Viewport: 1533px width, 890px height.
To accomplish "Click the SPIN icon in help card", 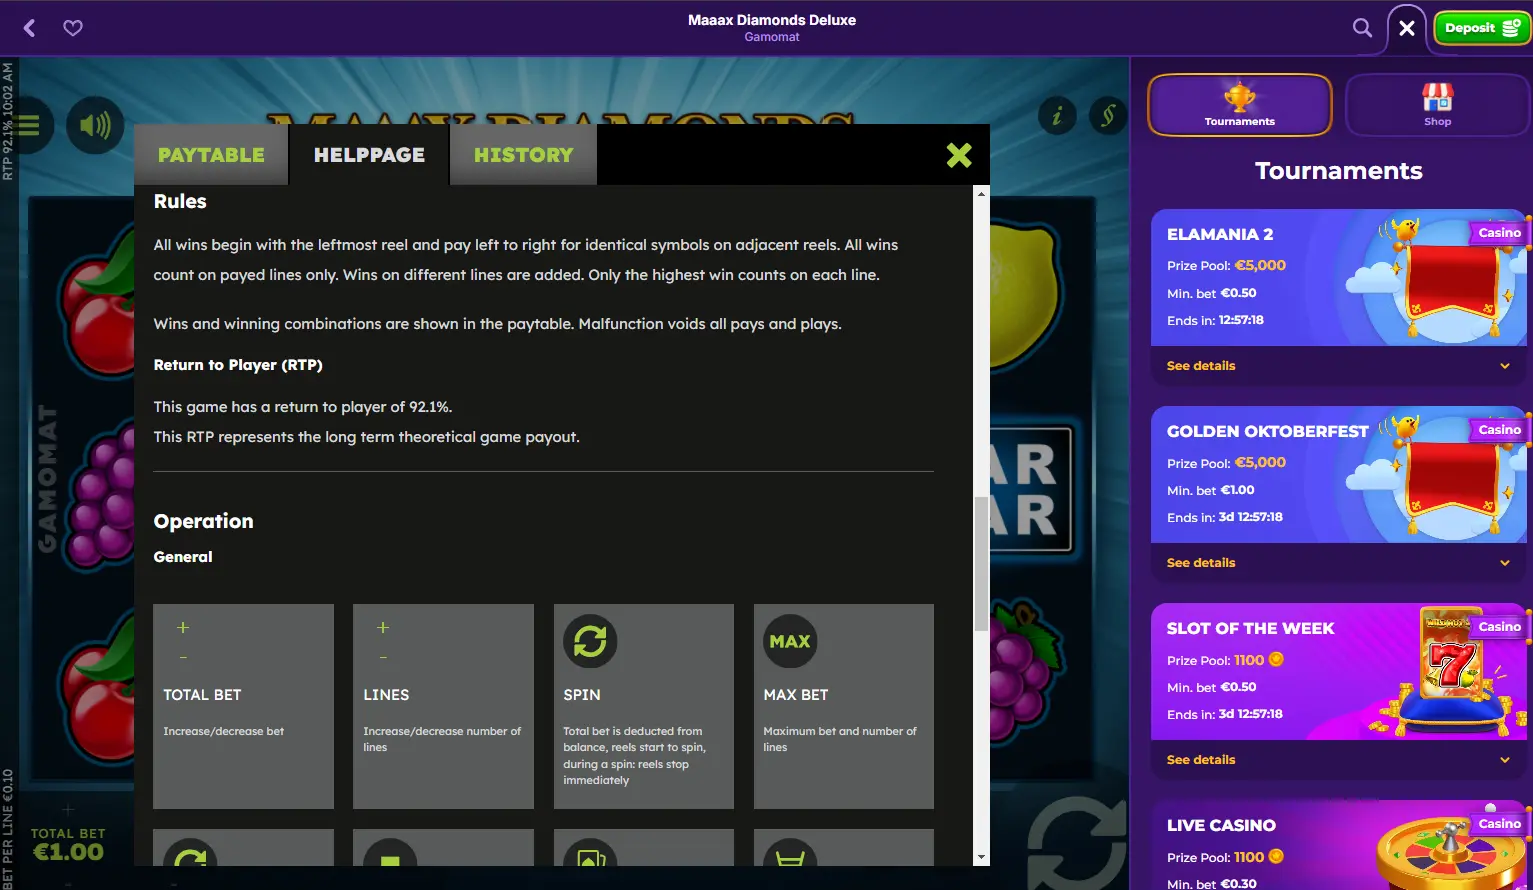I will pyautogui.click(x=590, y=641).
